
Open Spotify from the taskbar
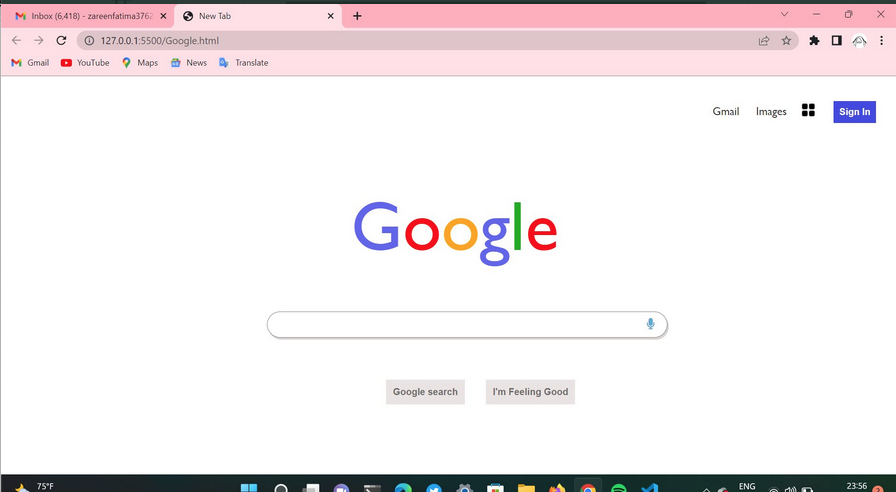click(x=618, y=488)
